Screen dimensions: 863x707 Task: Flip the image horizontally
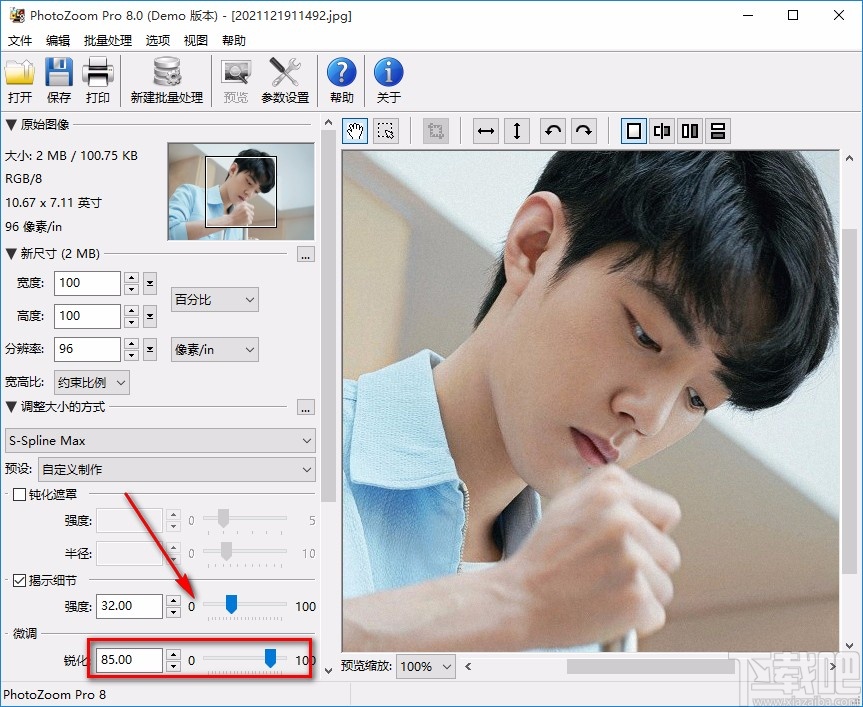click(486, 131)
